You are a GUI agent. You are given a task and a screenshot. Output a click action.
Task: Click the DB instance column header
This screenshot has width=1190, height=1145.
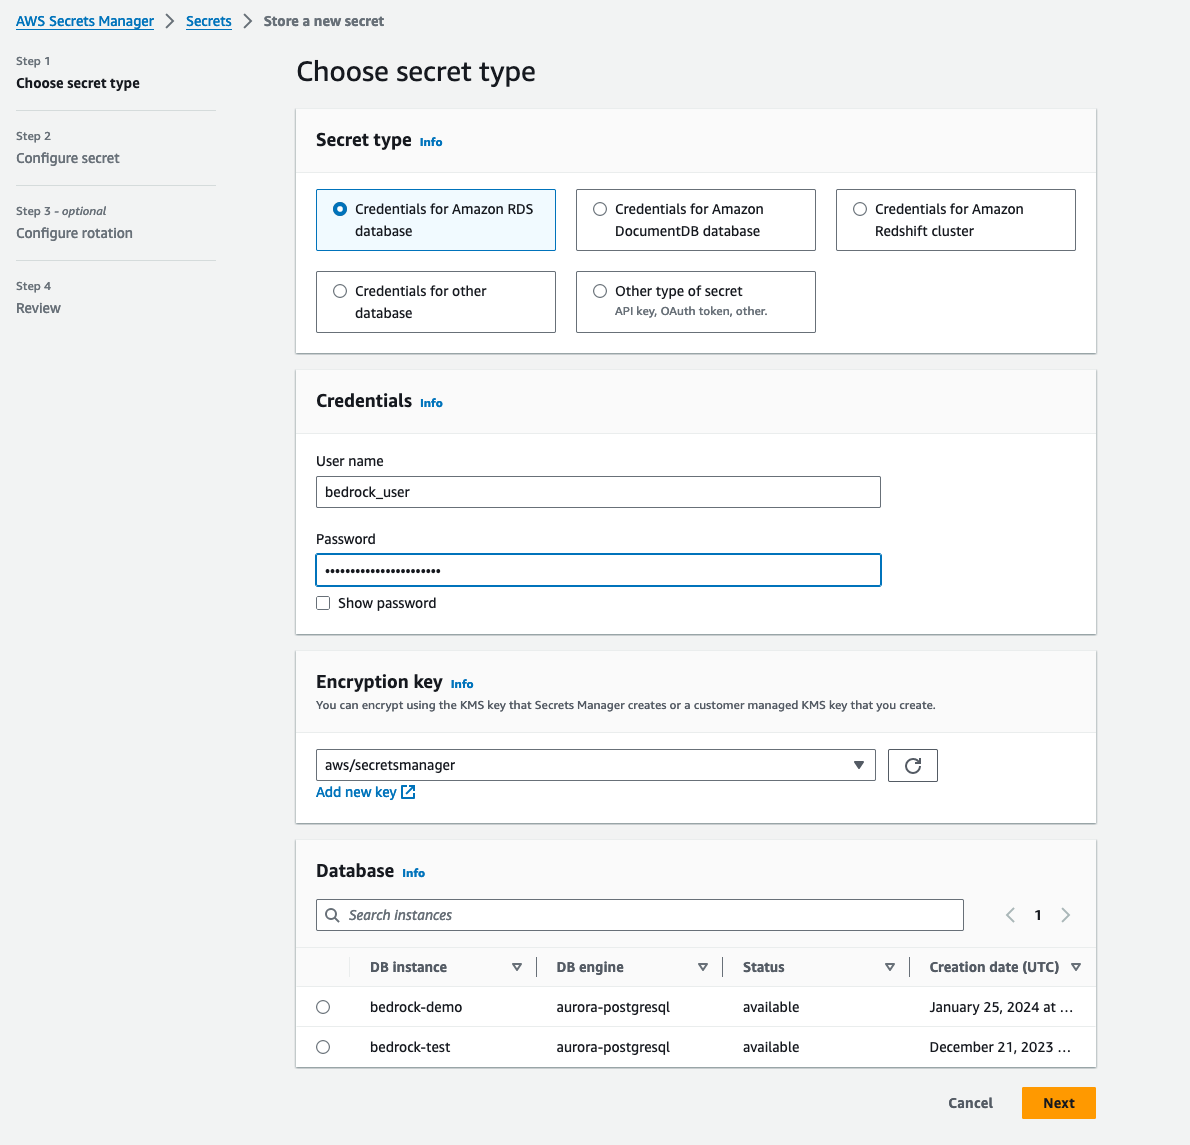tap(408, 967)
